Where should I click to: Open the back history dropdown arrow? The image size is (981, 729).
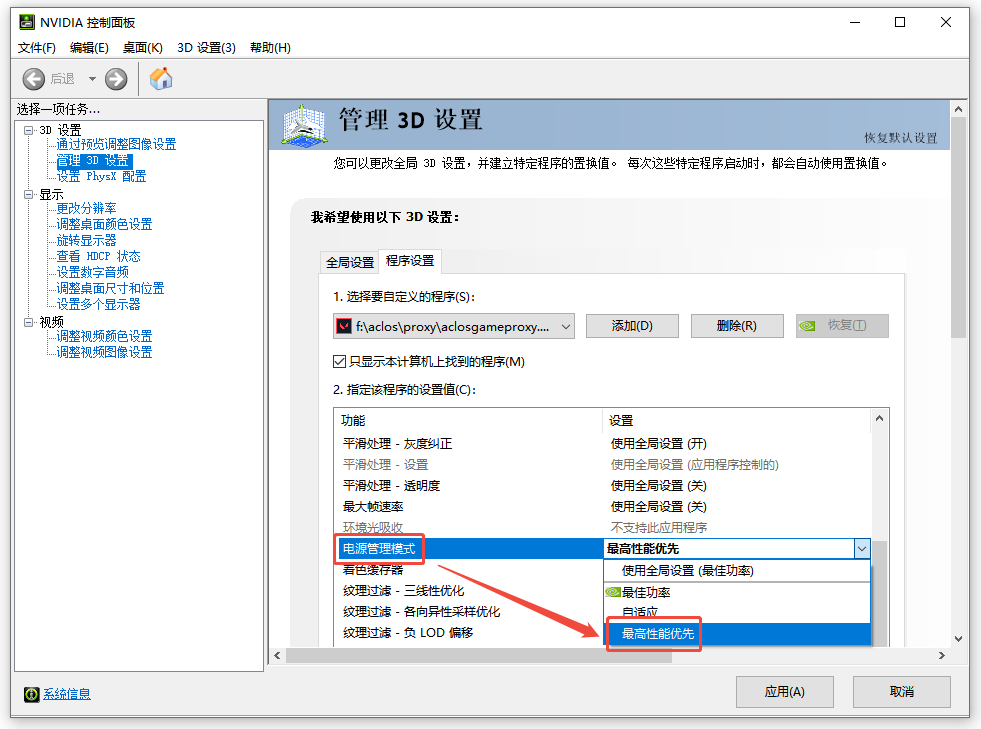click(x=92, y=79)
